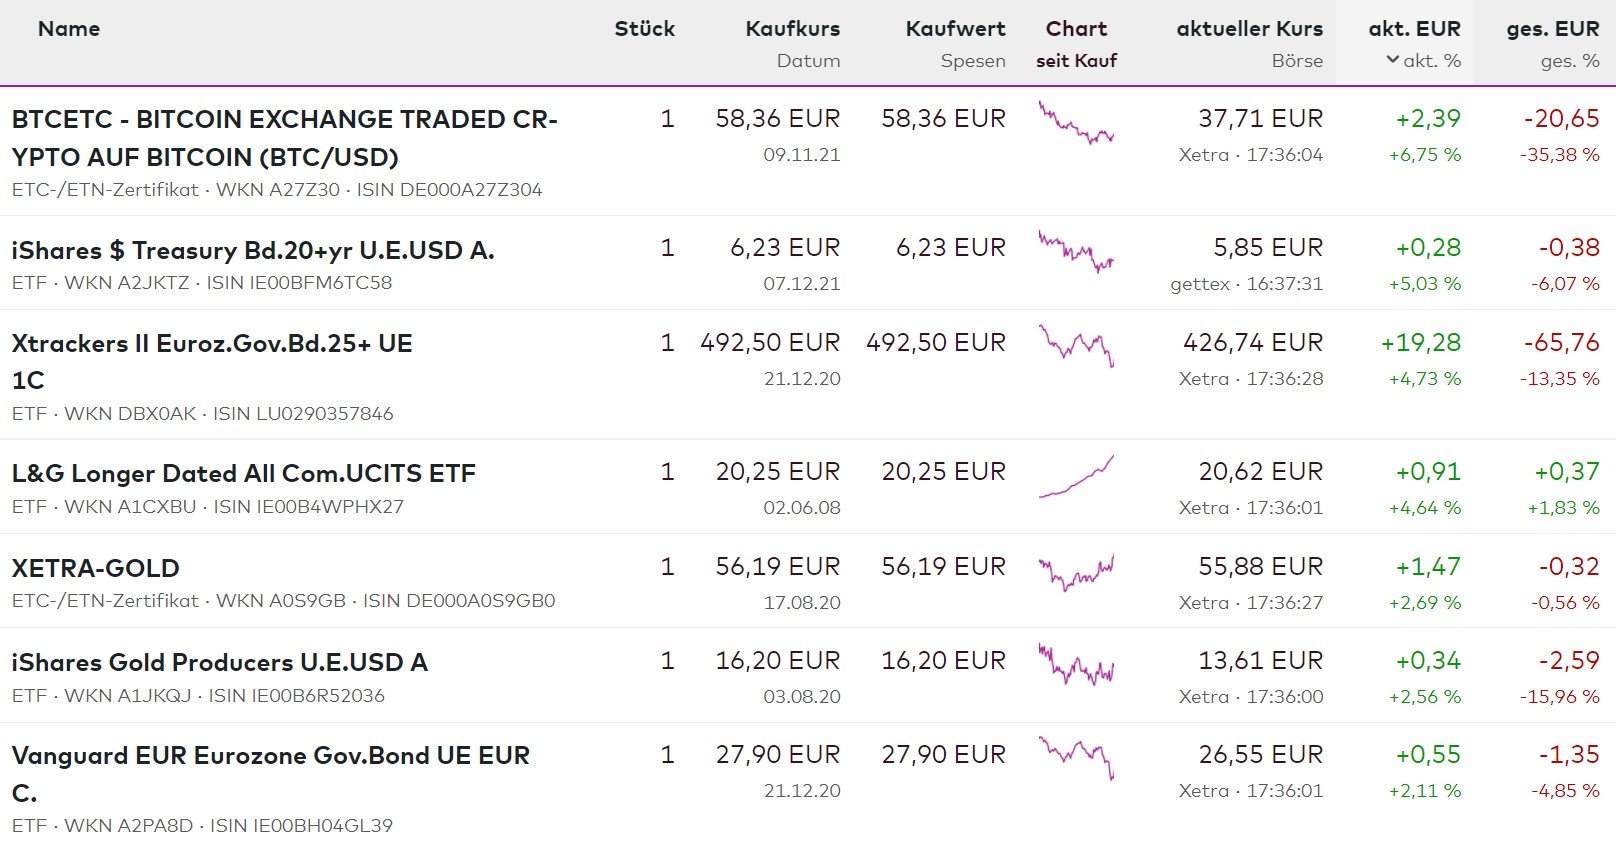The width and height of the screenshot is (1616, 848).
Task: Open iShares $ Treasury Bd.20+yr link
Action: (x=253, y=250)
